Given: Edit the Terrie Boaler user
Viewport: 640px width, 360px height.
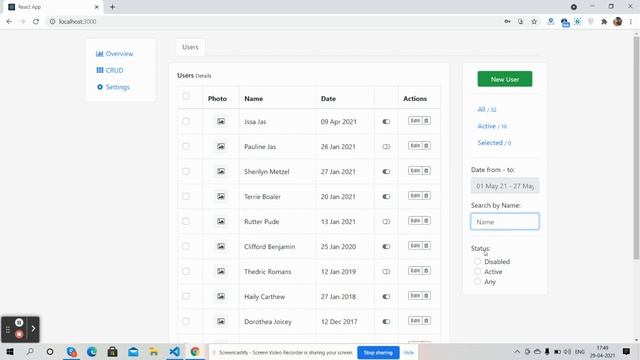Looking at the screenshot, I should pos(415,196).
